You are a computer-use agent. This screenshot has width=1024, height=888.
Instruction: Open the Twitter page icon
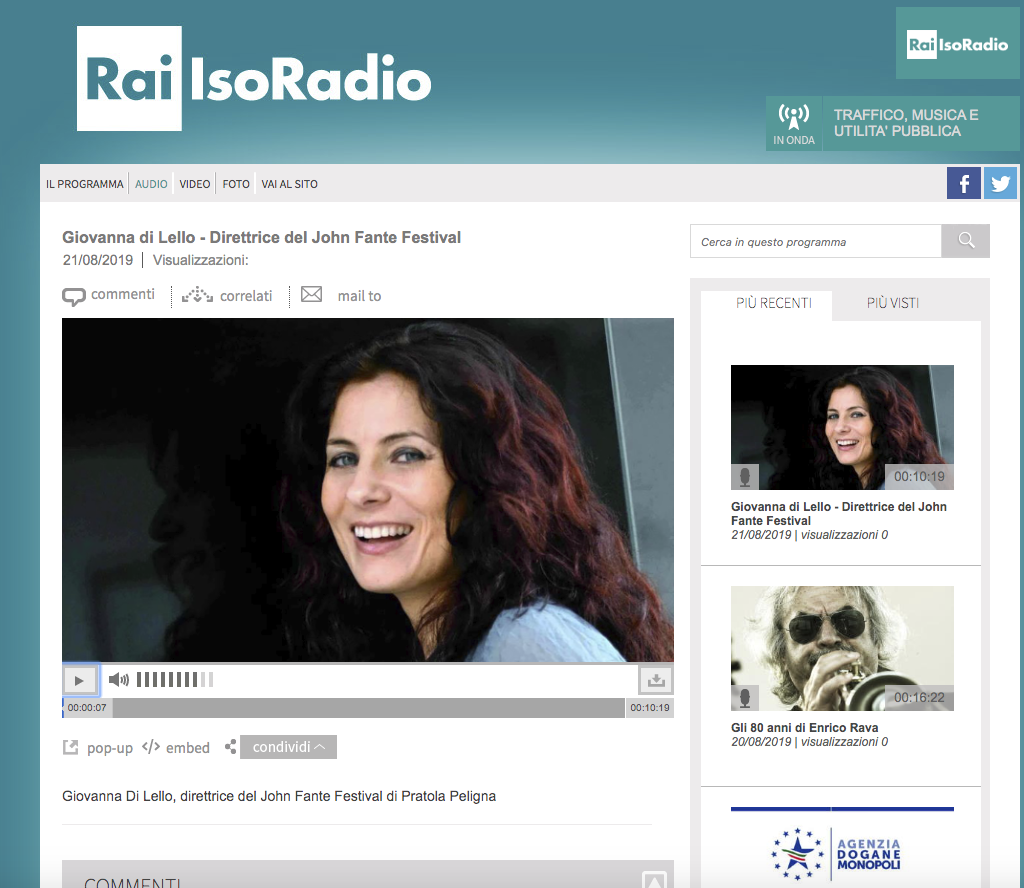pyautogui.click(x=1000, y=183)
